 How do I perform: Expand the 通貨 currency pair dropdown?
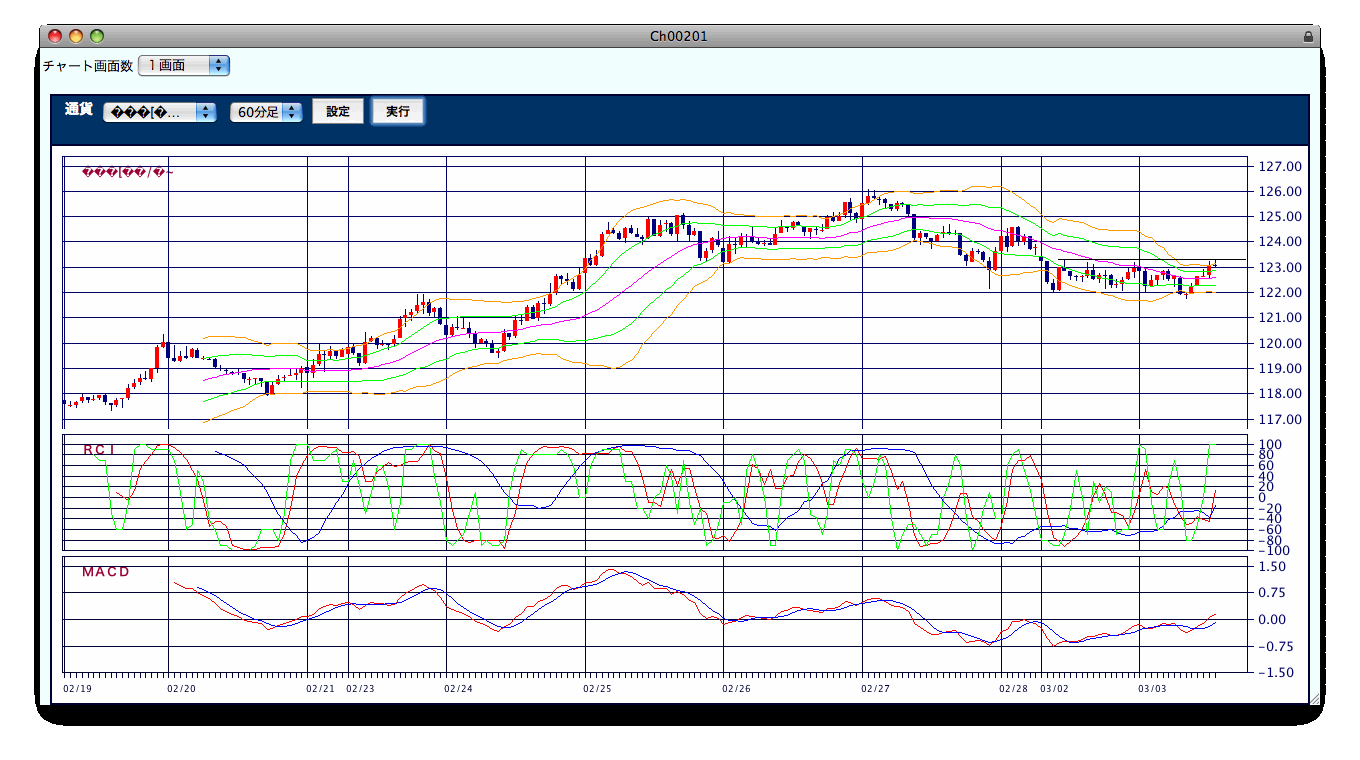(x=160, y=112)
